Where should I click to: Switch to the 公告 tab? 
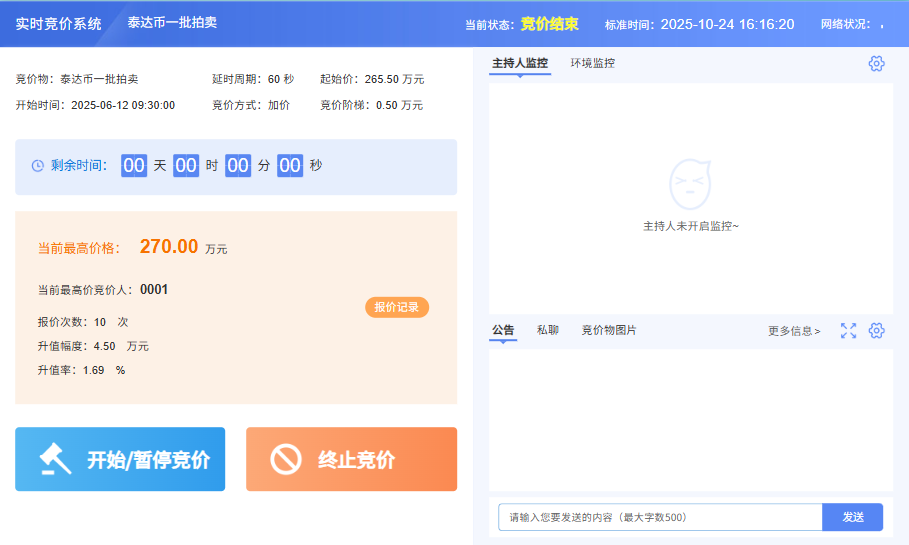point(503,330)
